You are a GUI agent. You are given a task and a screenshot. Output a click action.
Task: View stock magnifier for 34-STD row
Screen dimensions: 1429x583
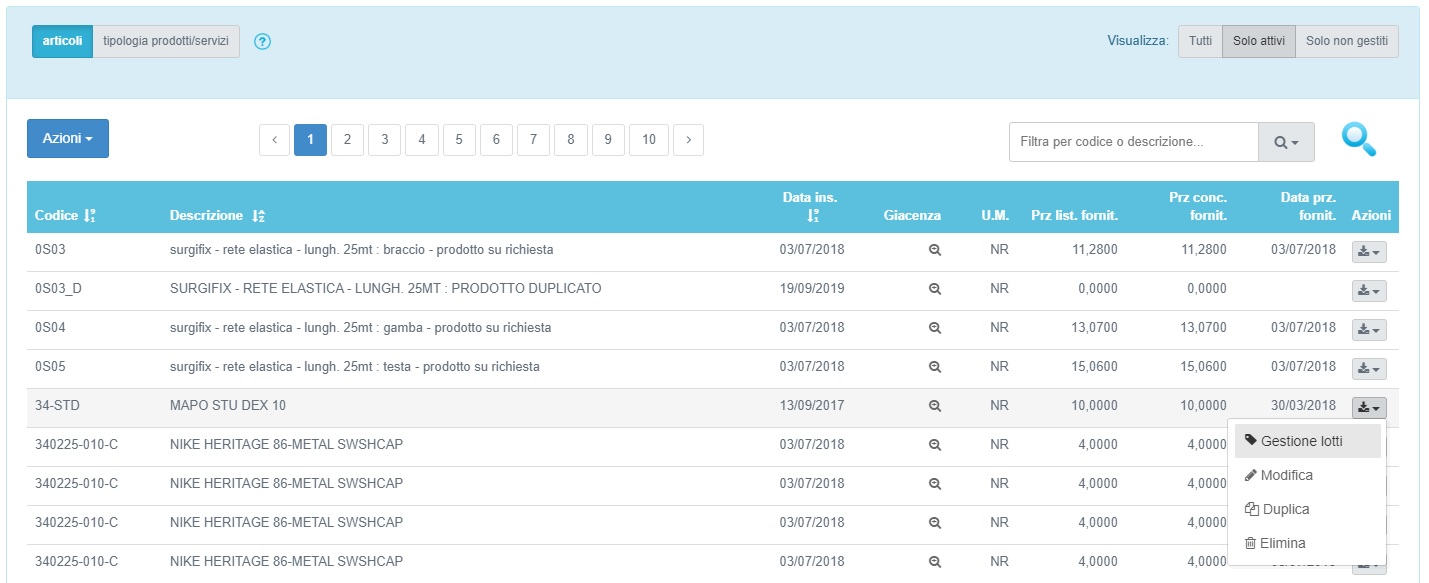point(935,406)
